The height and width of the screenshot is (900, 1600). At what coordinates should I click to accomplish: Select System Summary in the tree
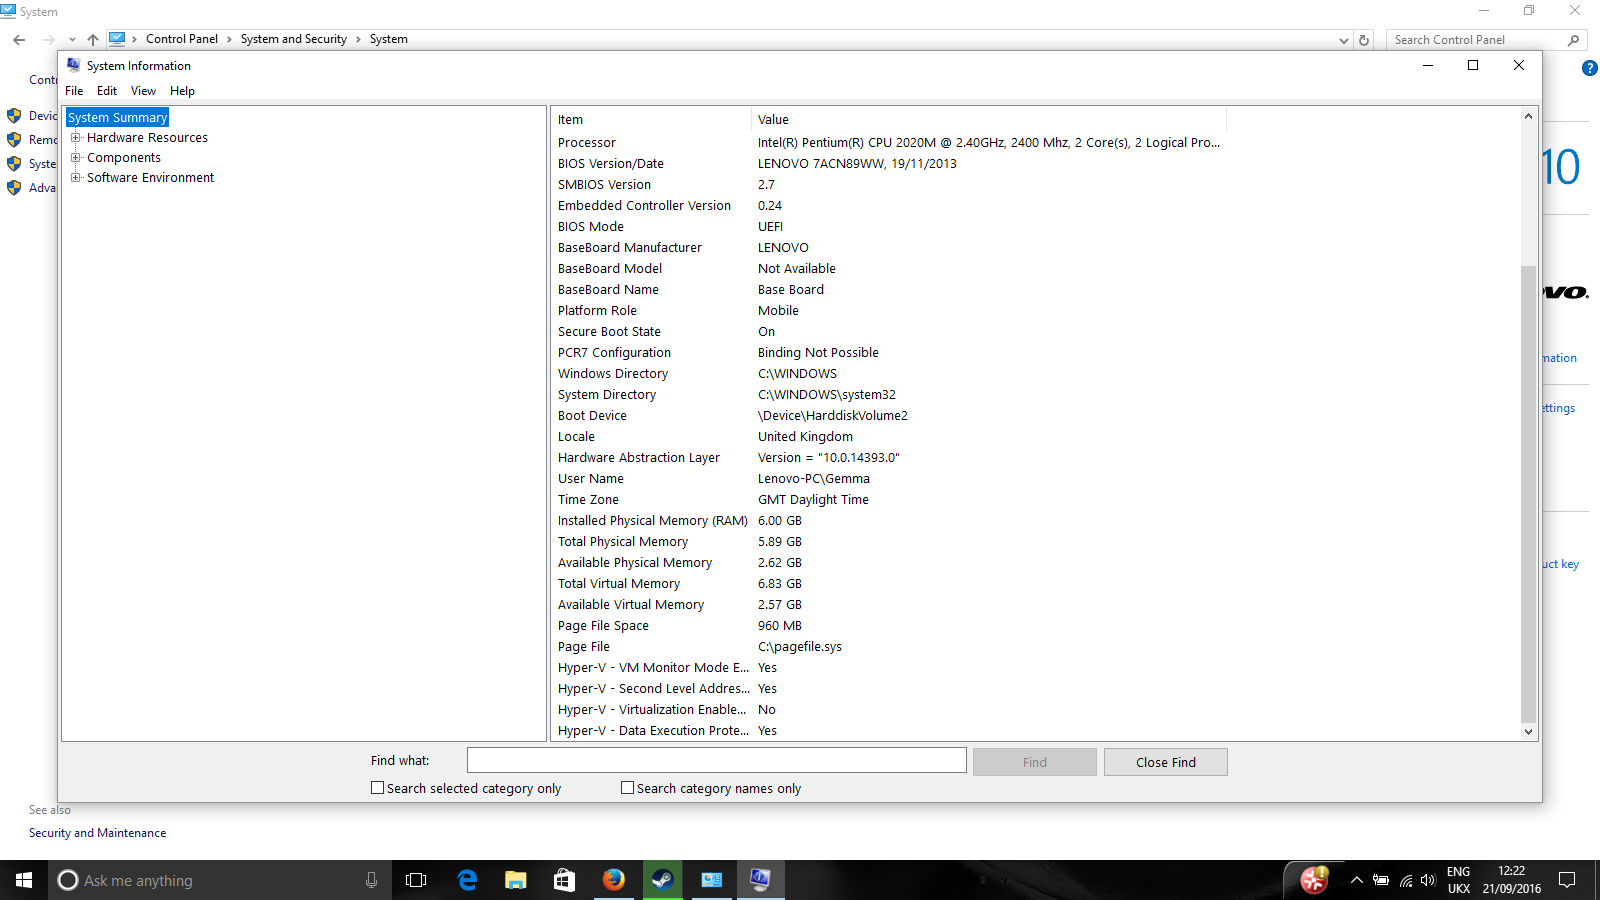point(117,118)
